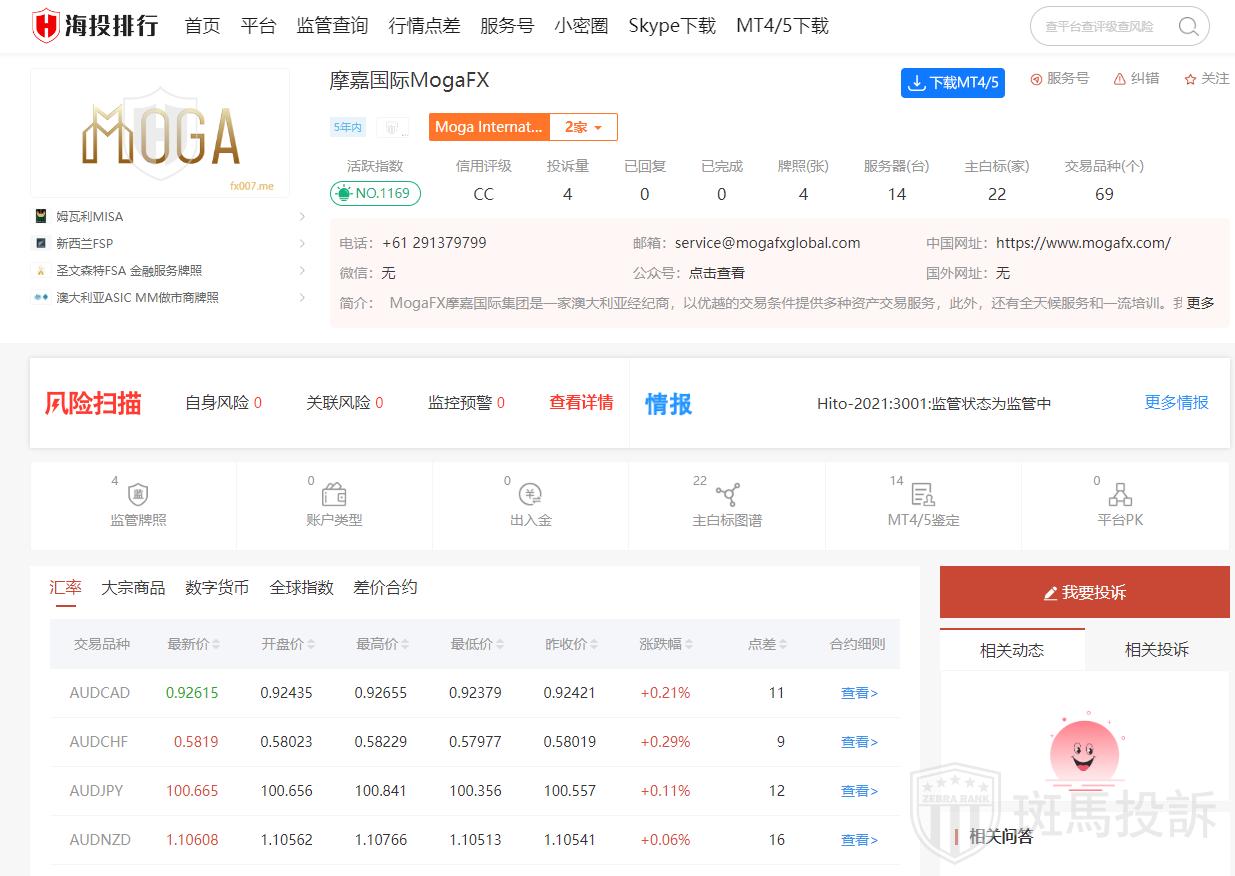Expand the 姆瓦利MISA license row

tap(302, 216)
